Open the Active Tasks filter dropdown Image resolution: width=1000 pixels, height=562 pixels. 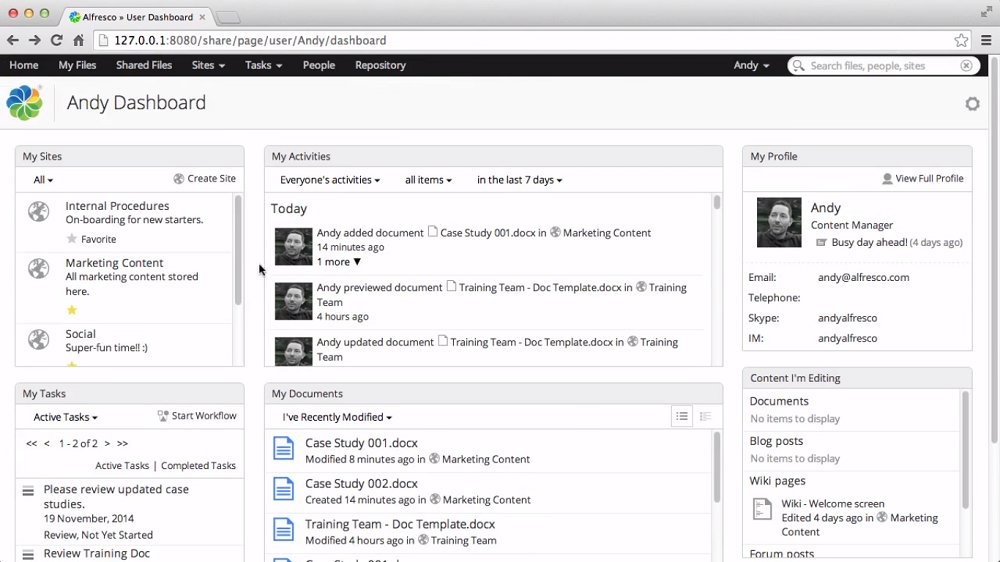click(65, 417)
